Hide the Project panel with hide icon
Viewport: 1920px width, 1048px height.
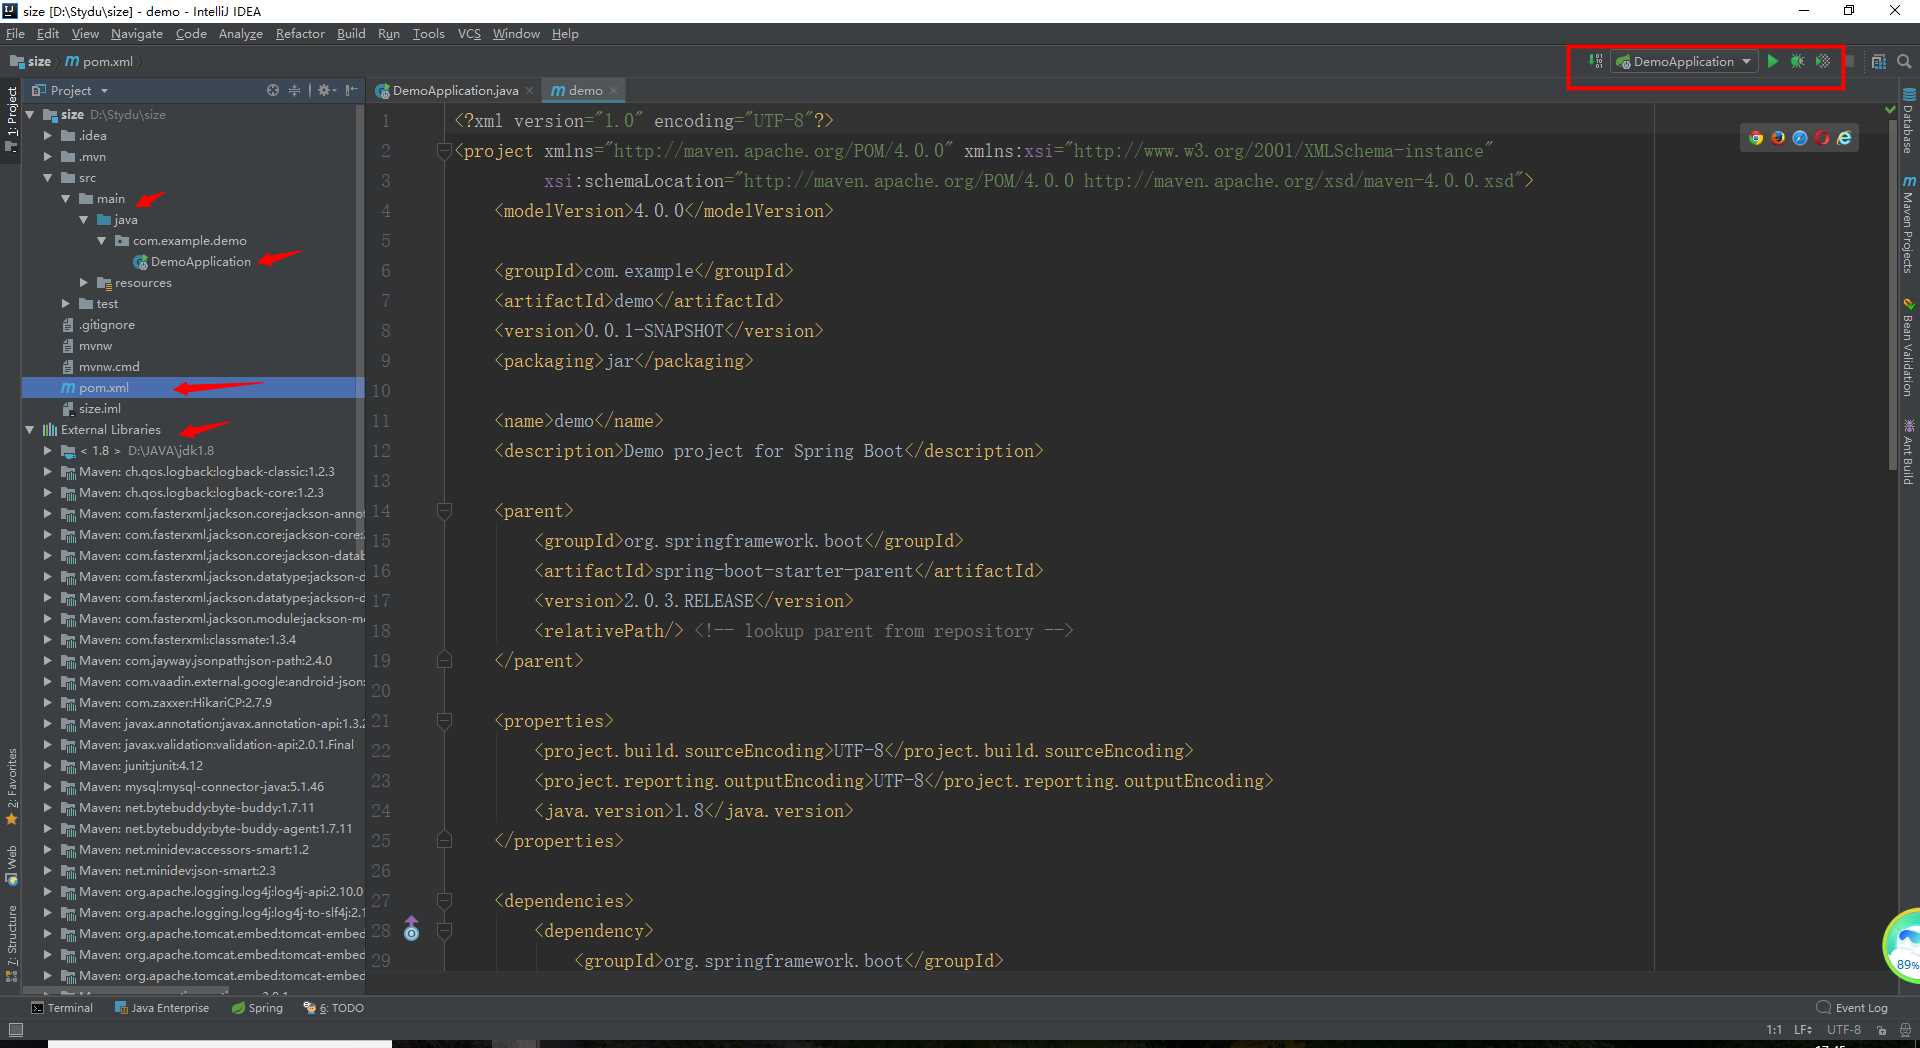[x=351, y=90]
